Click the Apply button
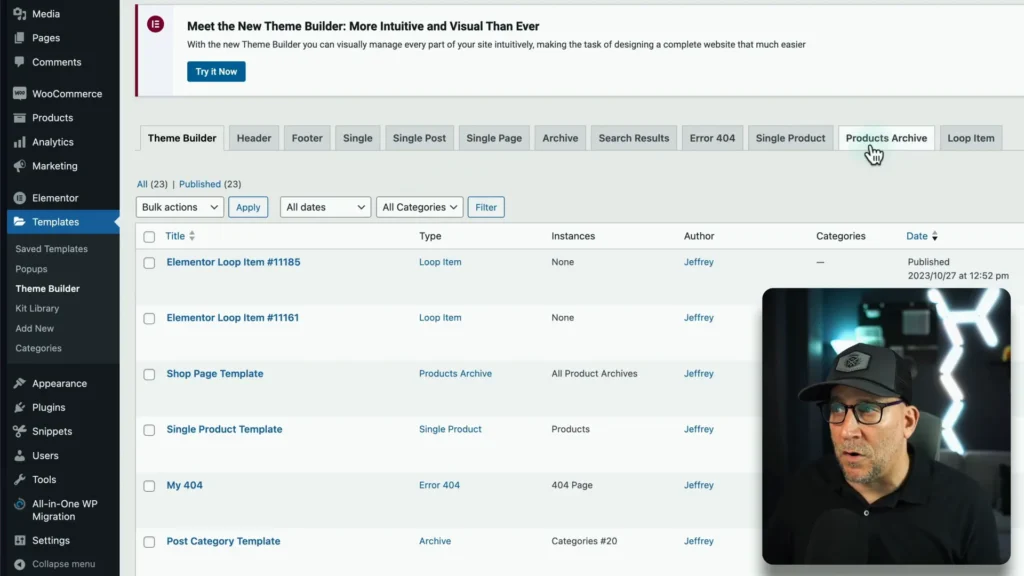 (248, 207)
